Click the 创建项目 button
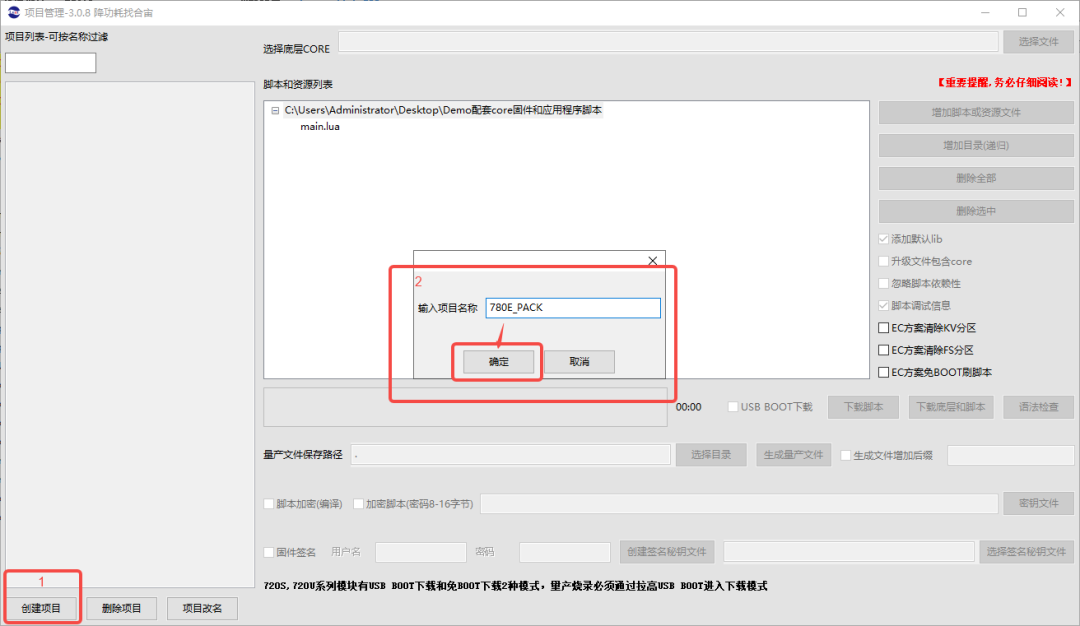The width and height of the screenshot is (1080, 626). click(x=41, y=608)
